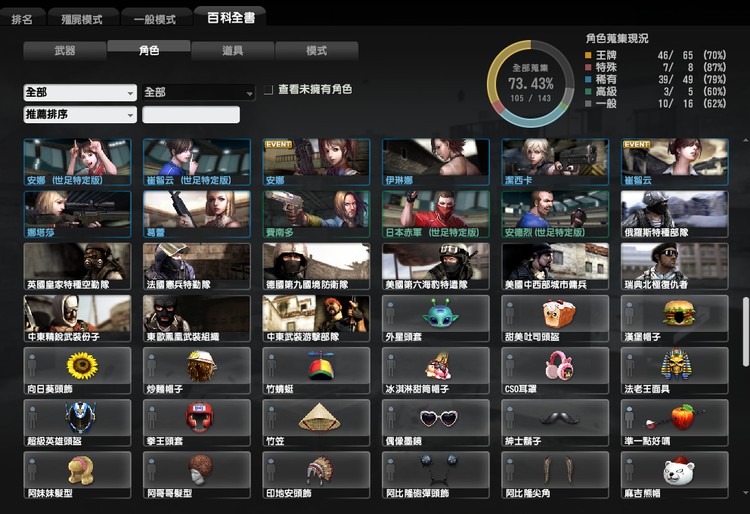This screenshot has width=750, height=514.
Task: Open character card 俄羅斯特種部隊
Action: [674, 214]
